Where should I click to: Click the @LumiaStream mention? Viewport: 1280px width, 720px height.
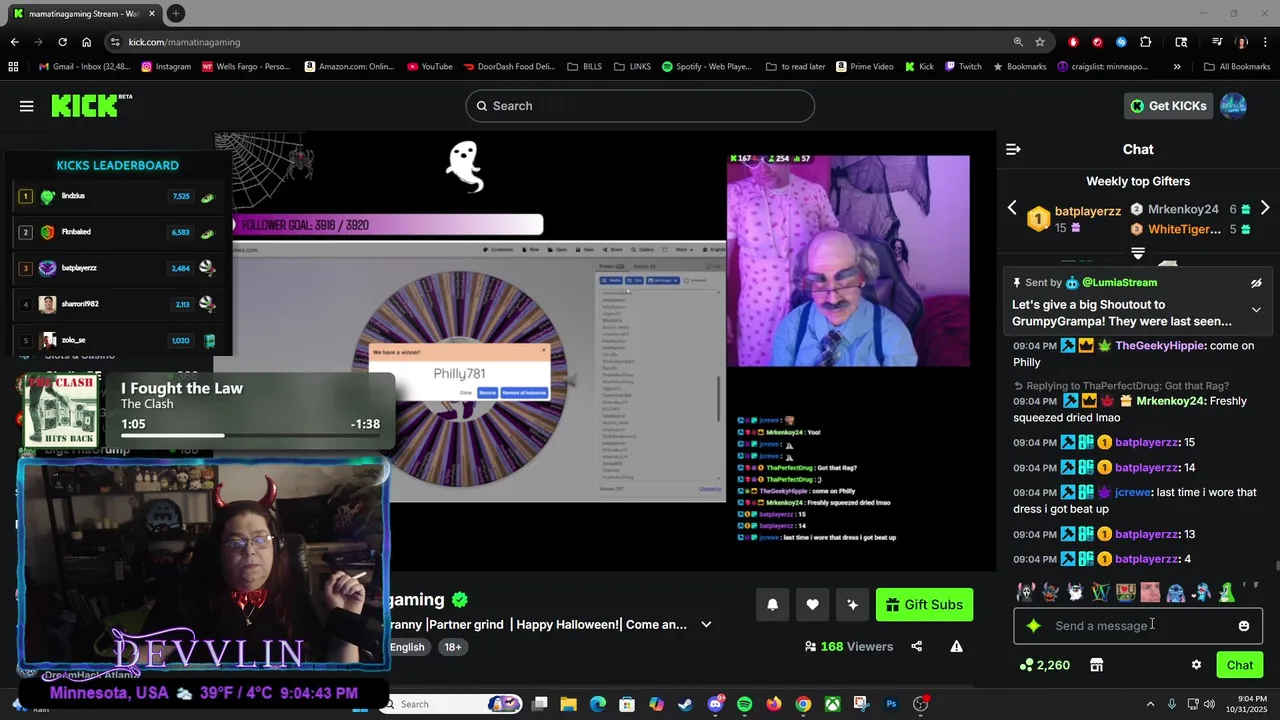pyautogui.click(x=1119, y=283)
